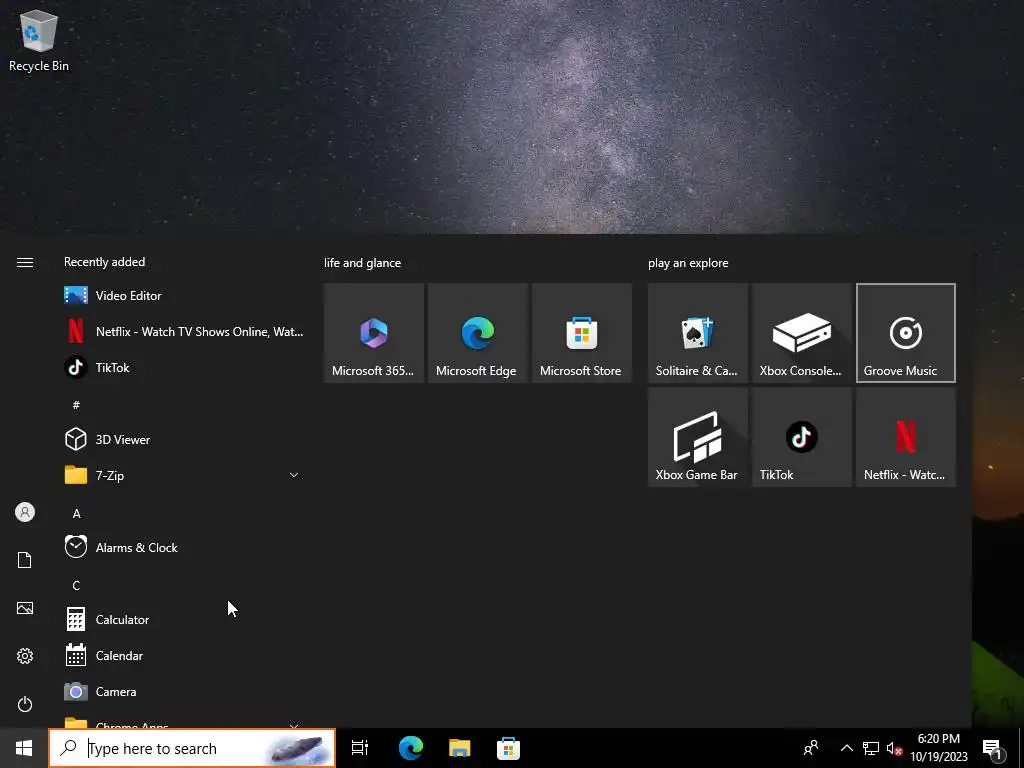
Task: Launch TikTok from recently added list
Action: click(x=183, y=367)
